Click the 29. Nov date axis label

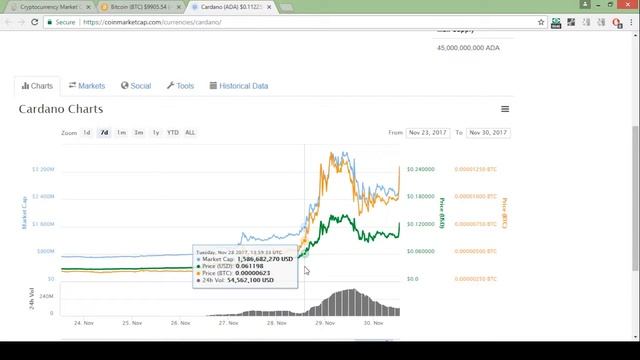click(x=325, y=323)
